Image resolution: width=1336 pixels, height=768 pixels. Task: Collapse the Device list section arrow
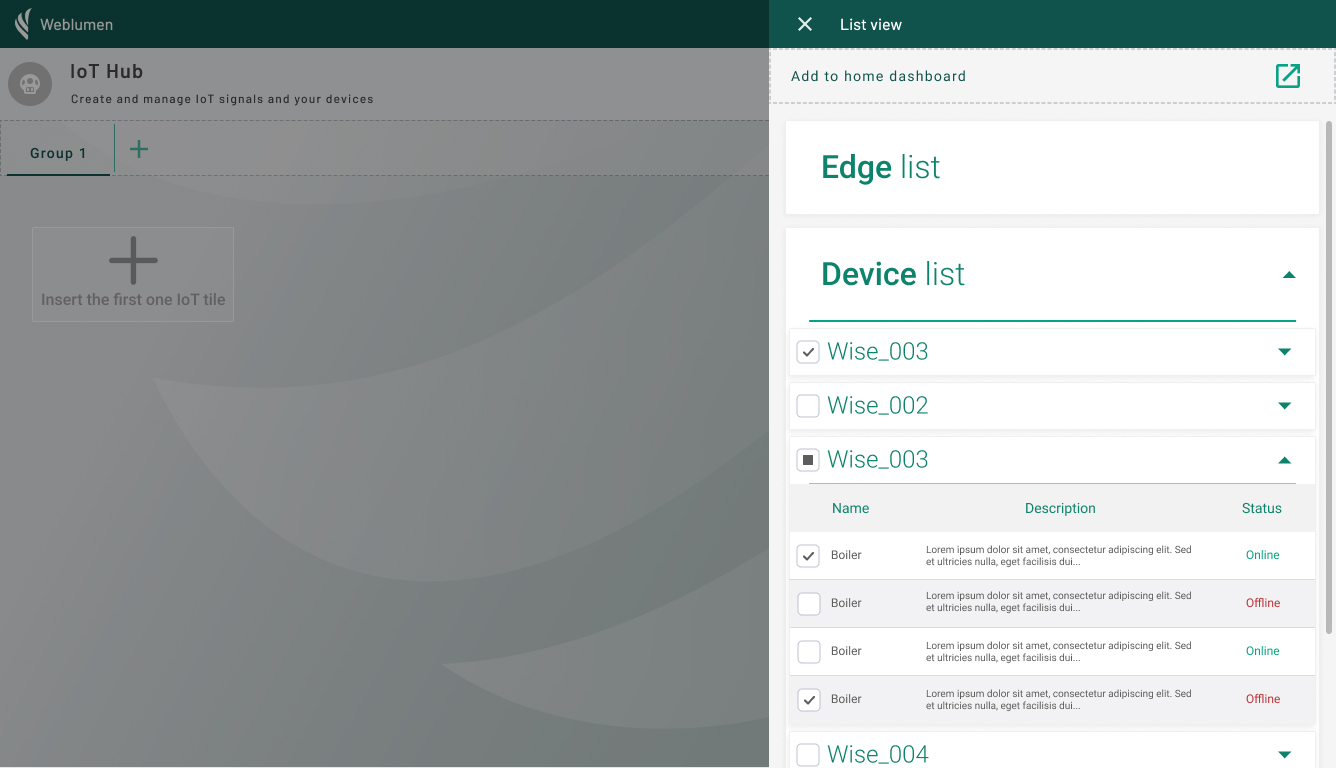point(1289,275)
